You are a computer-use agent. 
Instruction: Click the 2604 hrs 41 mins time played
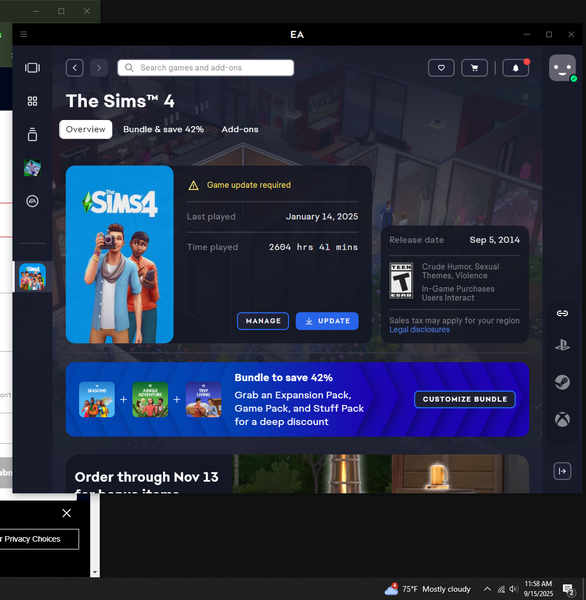coord(313,247)
